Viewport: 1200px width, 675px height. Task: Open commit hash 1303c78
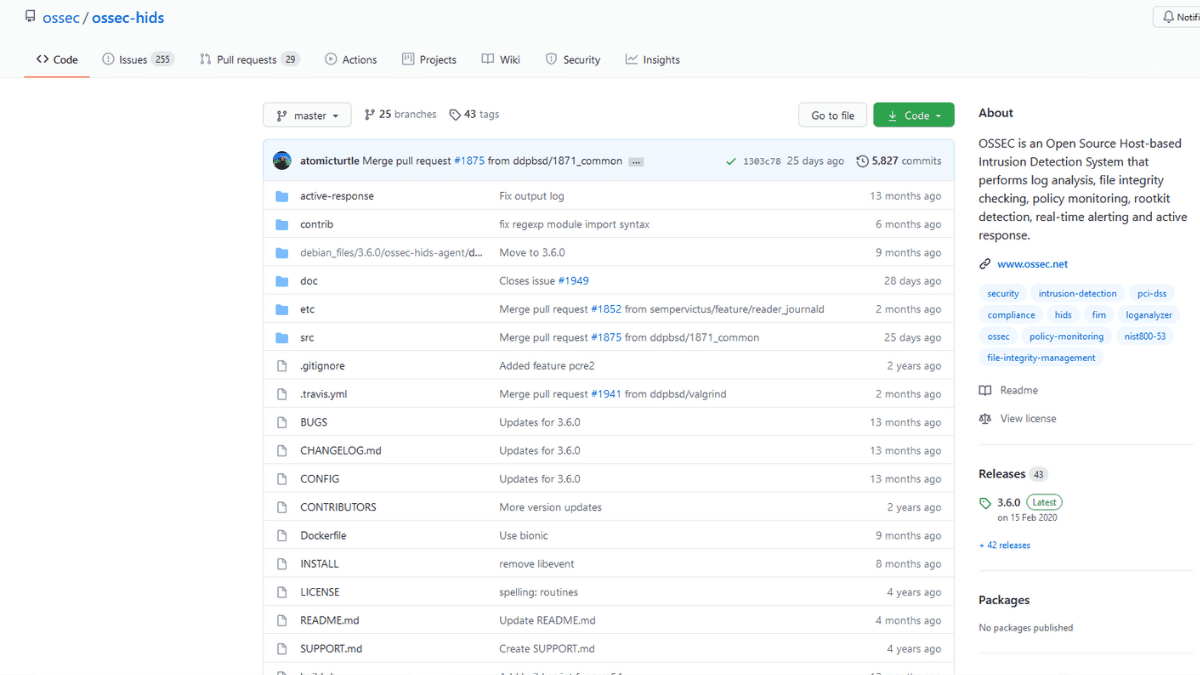click(x=762, y=162)
